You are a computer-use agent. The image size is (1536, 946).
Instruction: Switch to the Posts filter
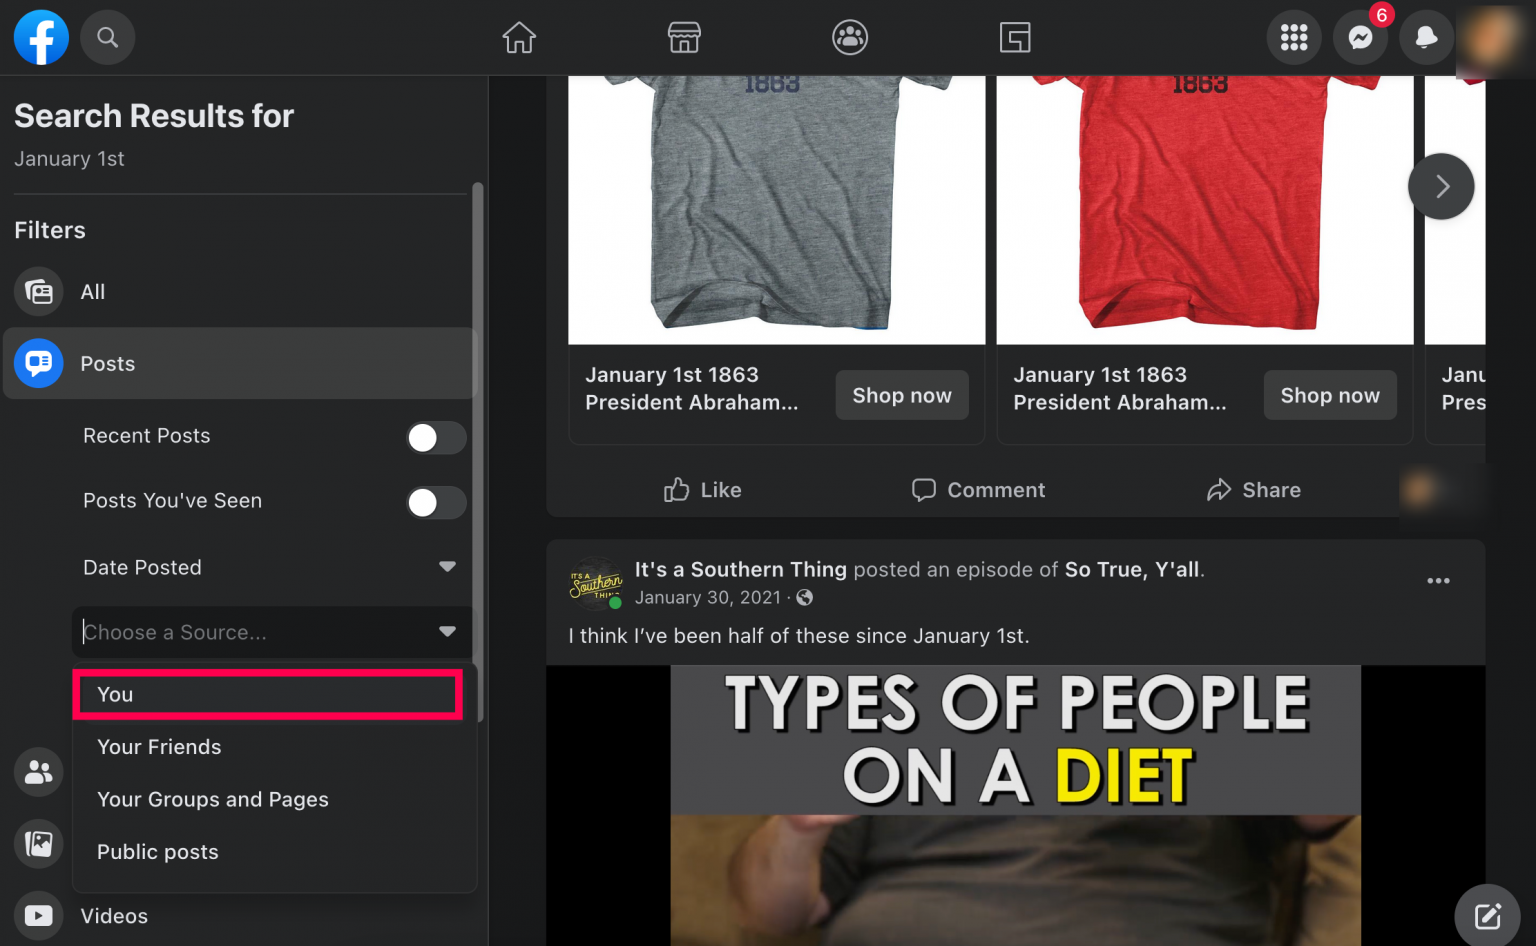coord(107,363)
